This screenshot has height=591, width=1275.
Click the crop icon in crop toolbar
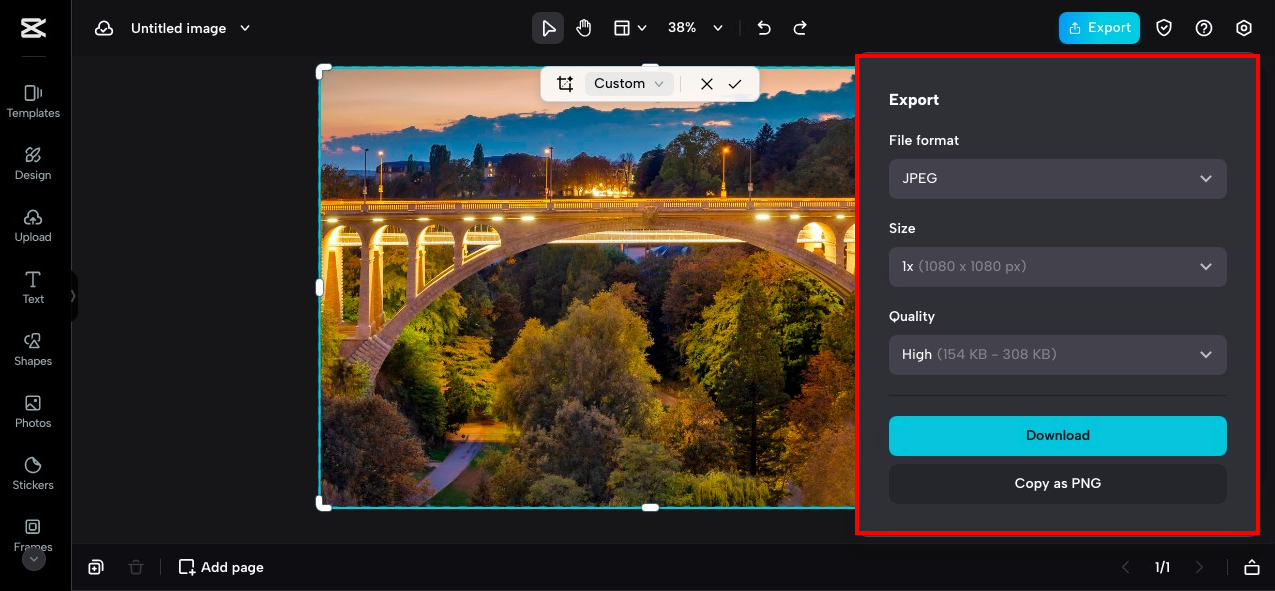pyautogui.click(x=565, y=84)
